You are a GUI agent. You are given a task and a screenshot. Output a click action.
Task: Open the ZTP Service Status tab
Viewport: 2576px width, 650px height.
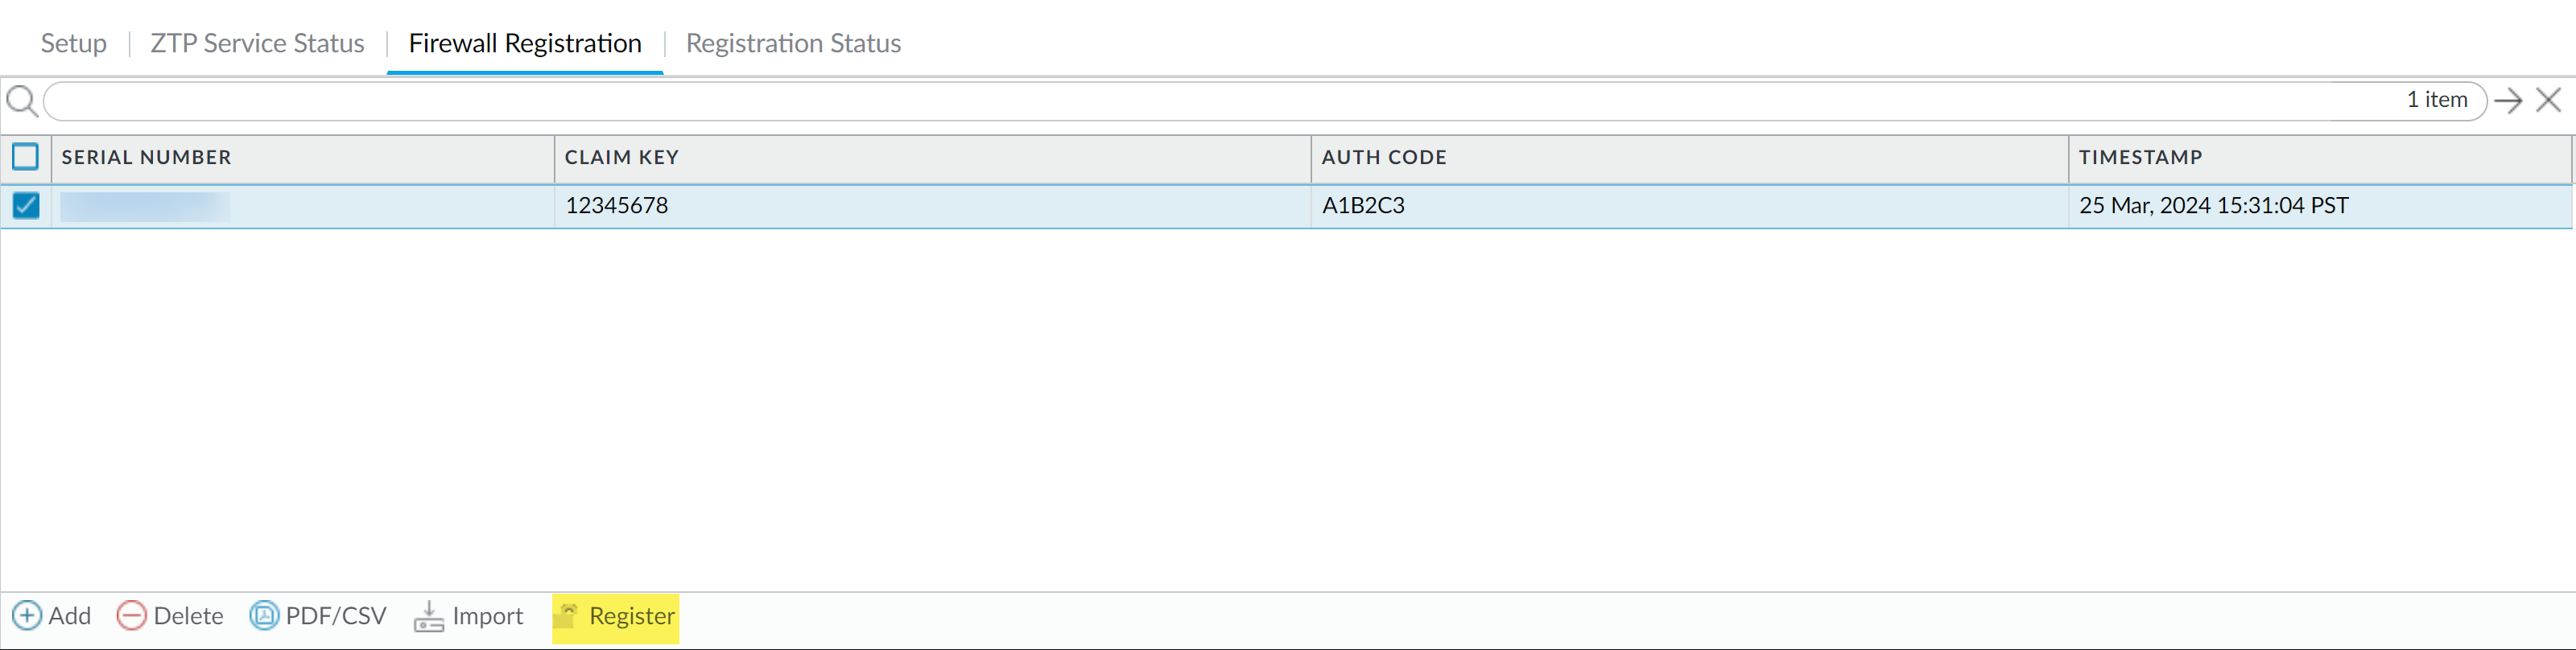[257, 43]
